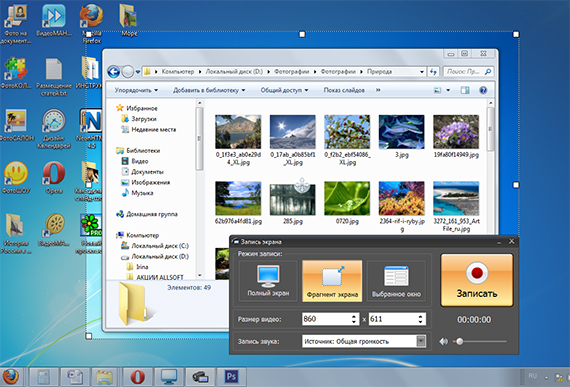Click the Записать record button

pyautogui.click(x=477, y=280)
